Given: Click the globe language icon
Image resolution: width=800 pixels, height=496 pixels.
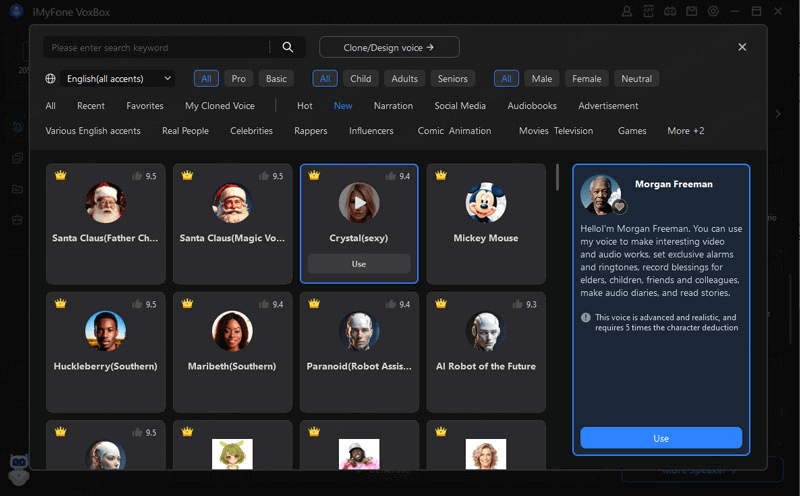Looking at the screenshot, I should (50, 79).
